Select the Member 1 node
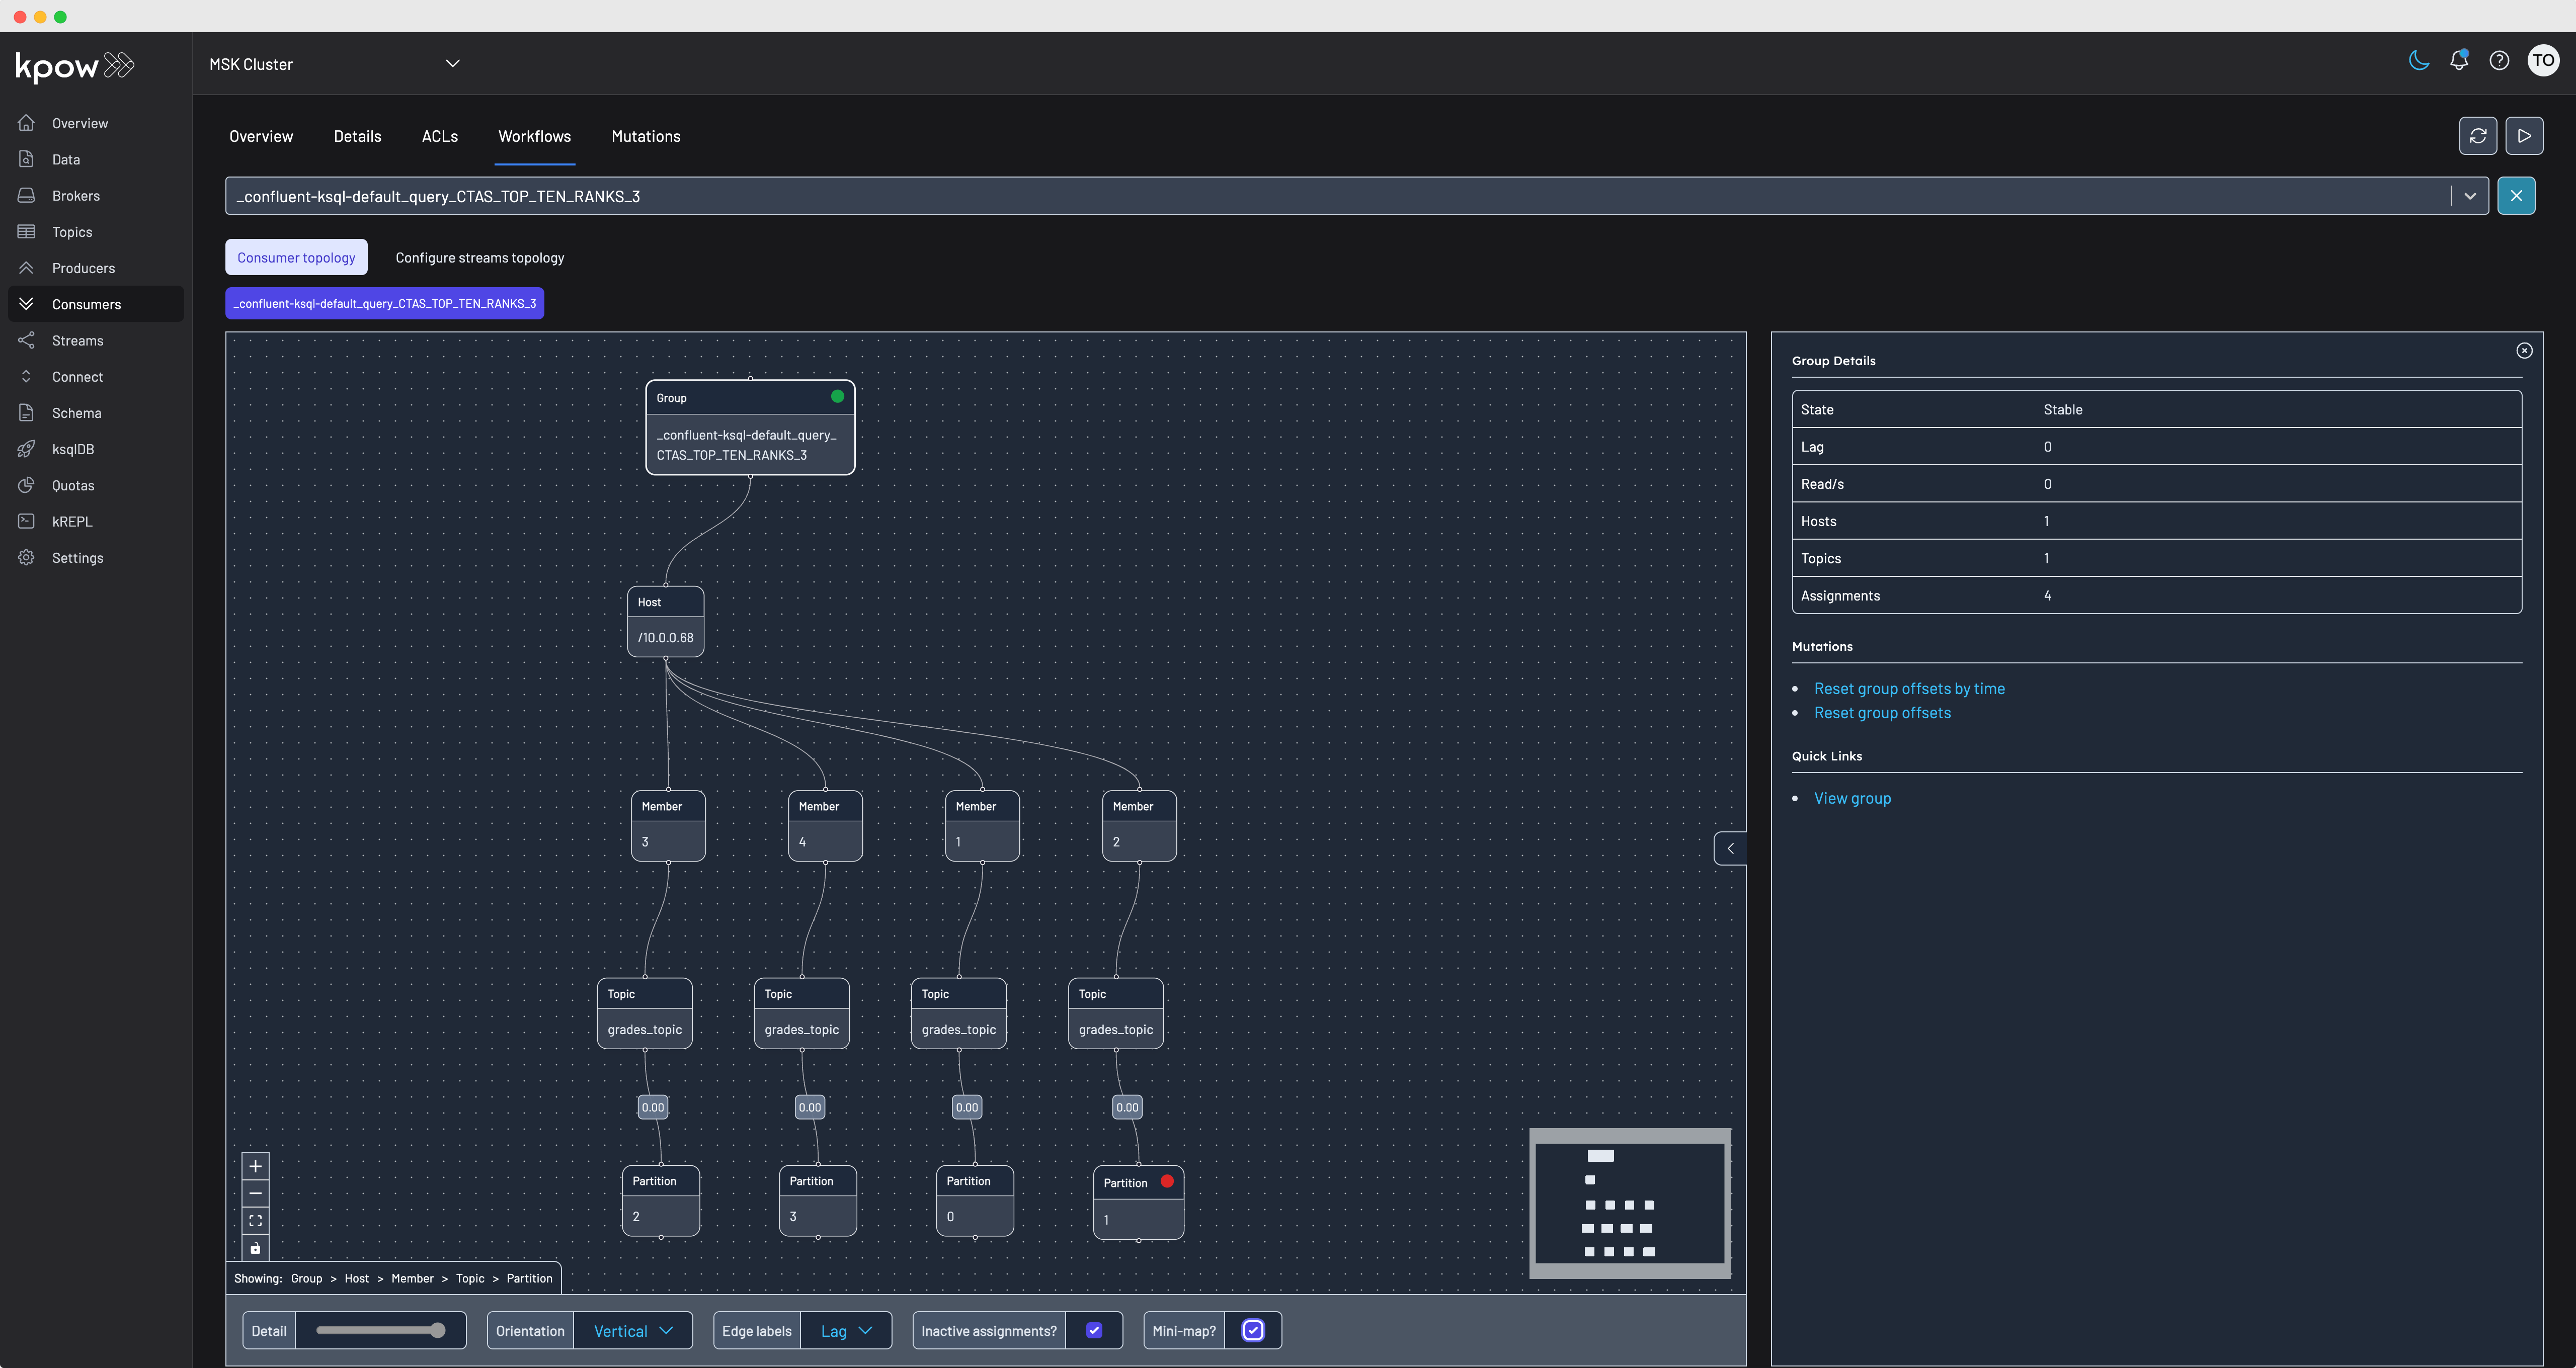Image resolution: width=2576 pixels, height=1368 pixels. [983, 826]
